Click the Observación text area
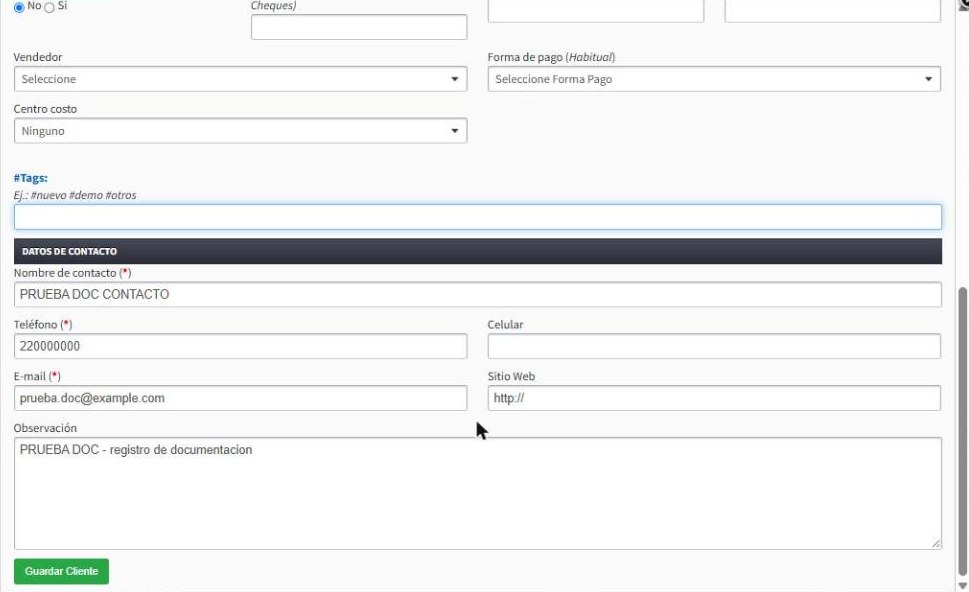Screen dimensions: 969x592 pyautogui.click(x=478, y=493)
